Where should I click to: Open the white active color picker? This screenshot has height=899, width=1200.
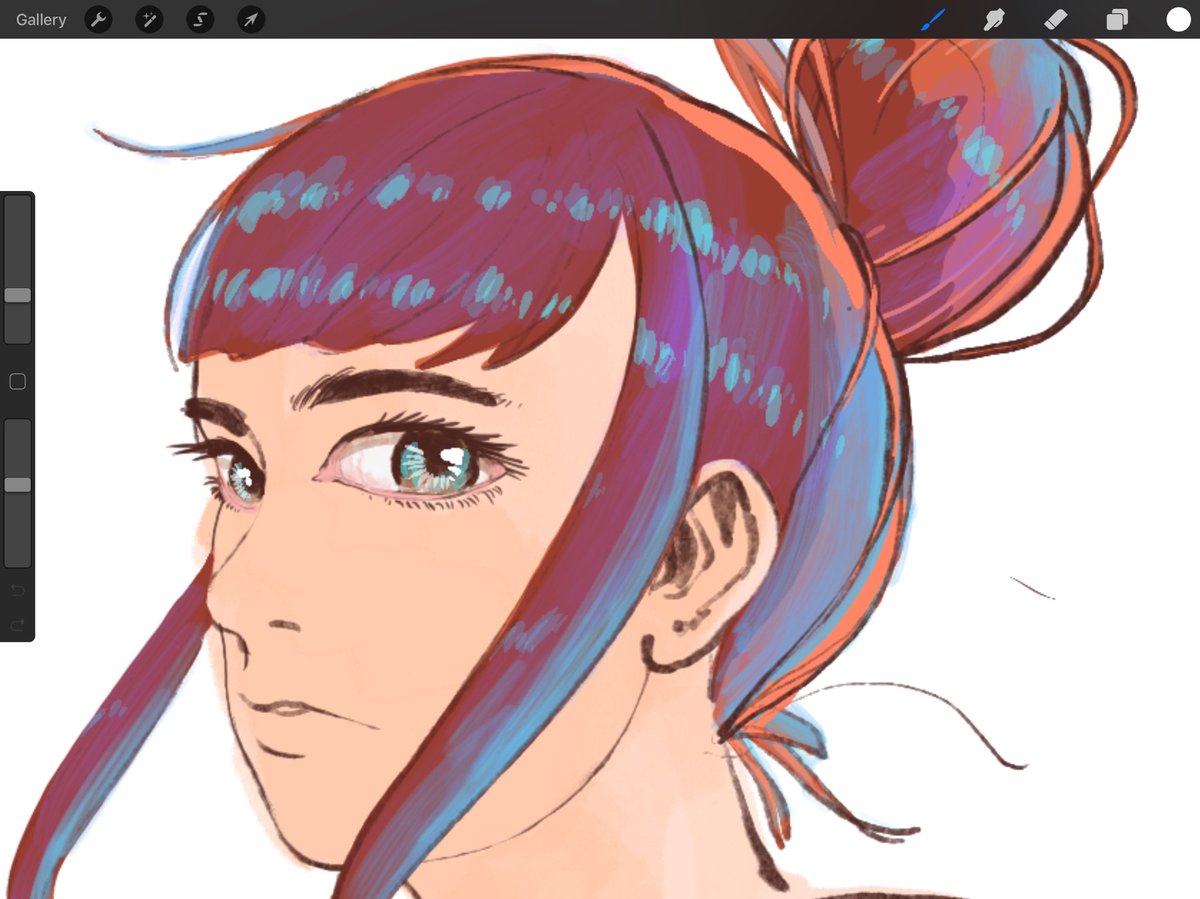pos(1178,19)
